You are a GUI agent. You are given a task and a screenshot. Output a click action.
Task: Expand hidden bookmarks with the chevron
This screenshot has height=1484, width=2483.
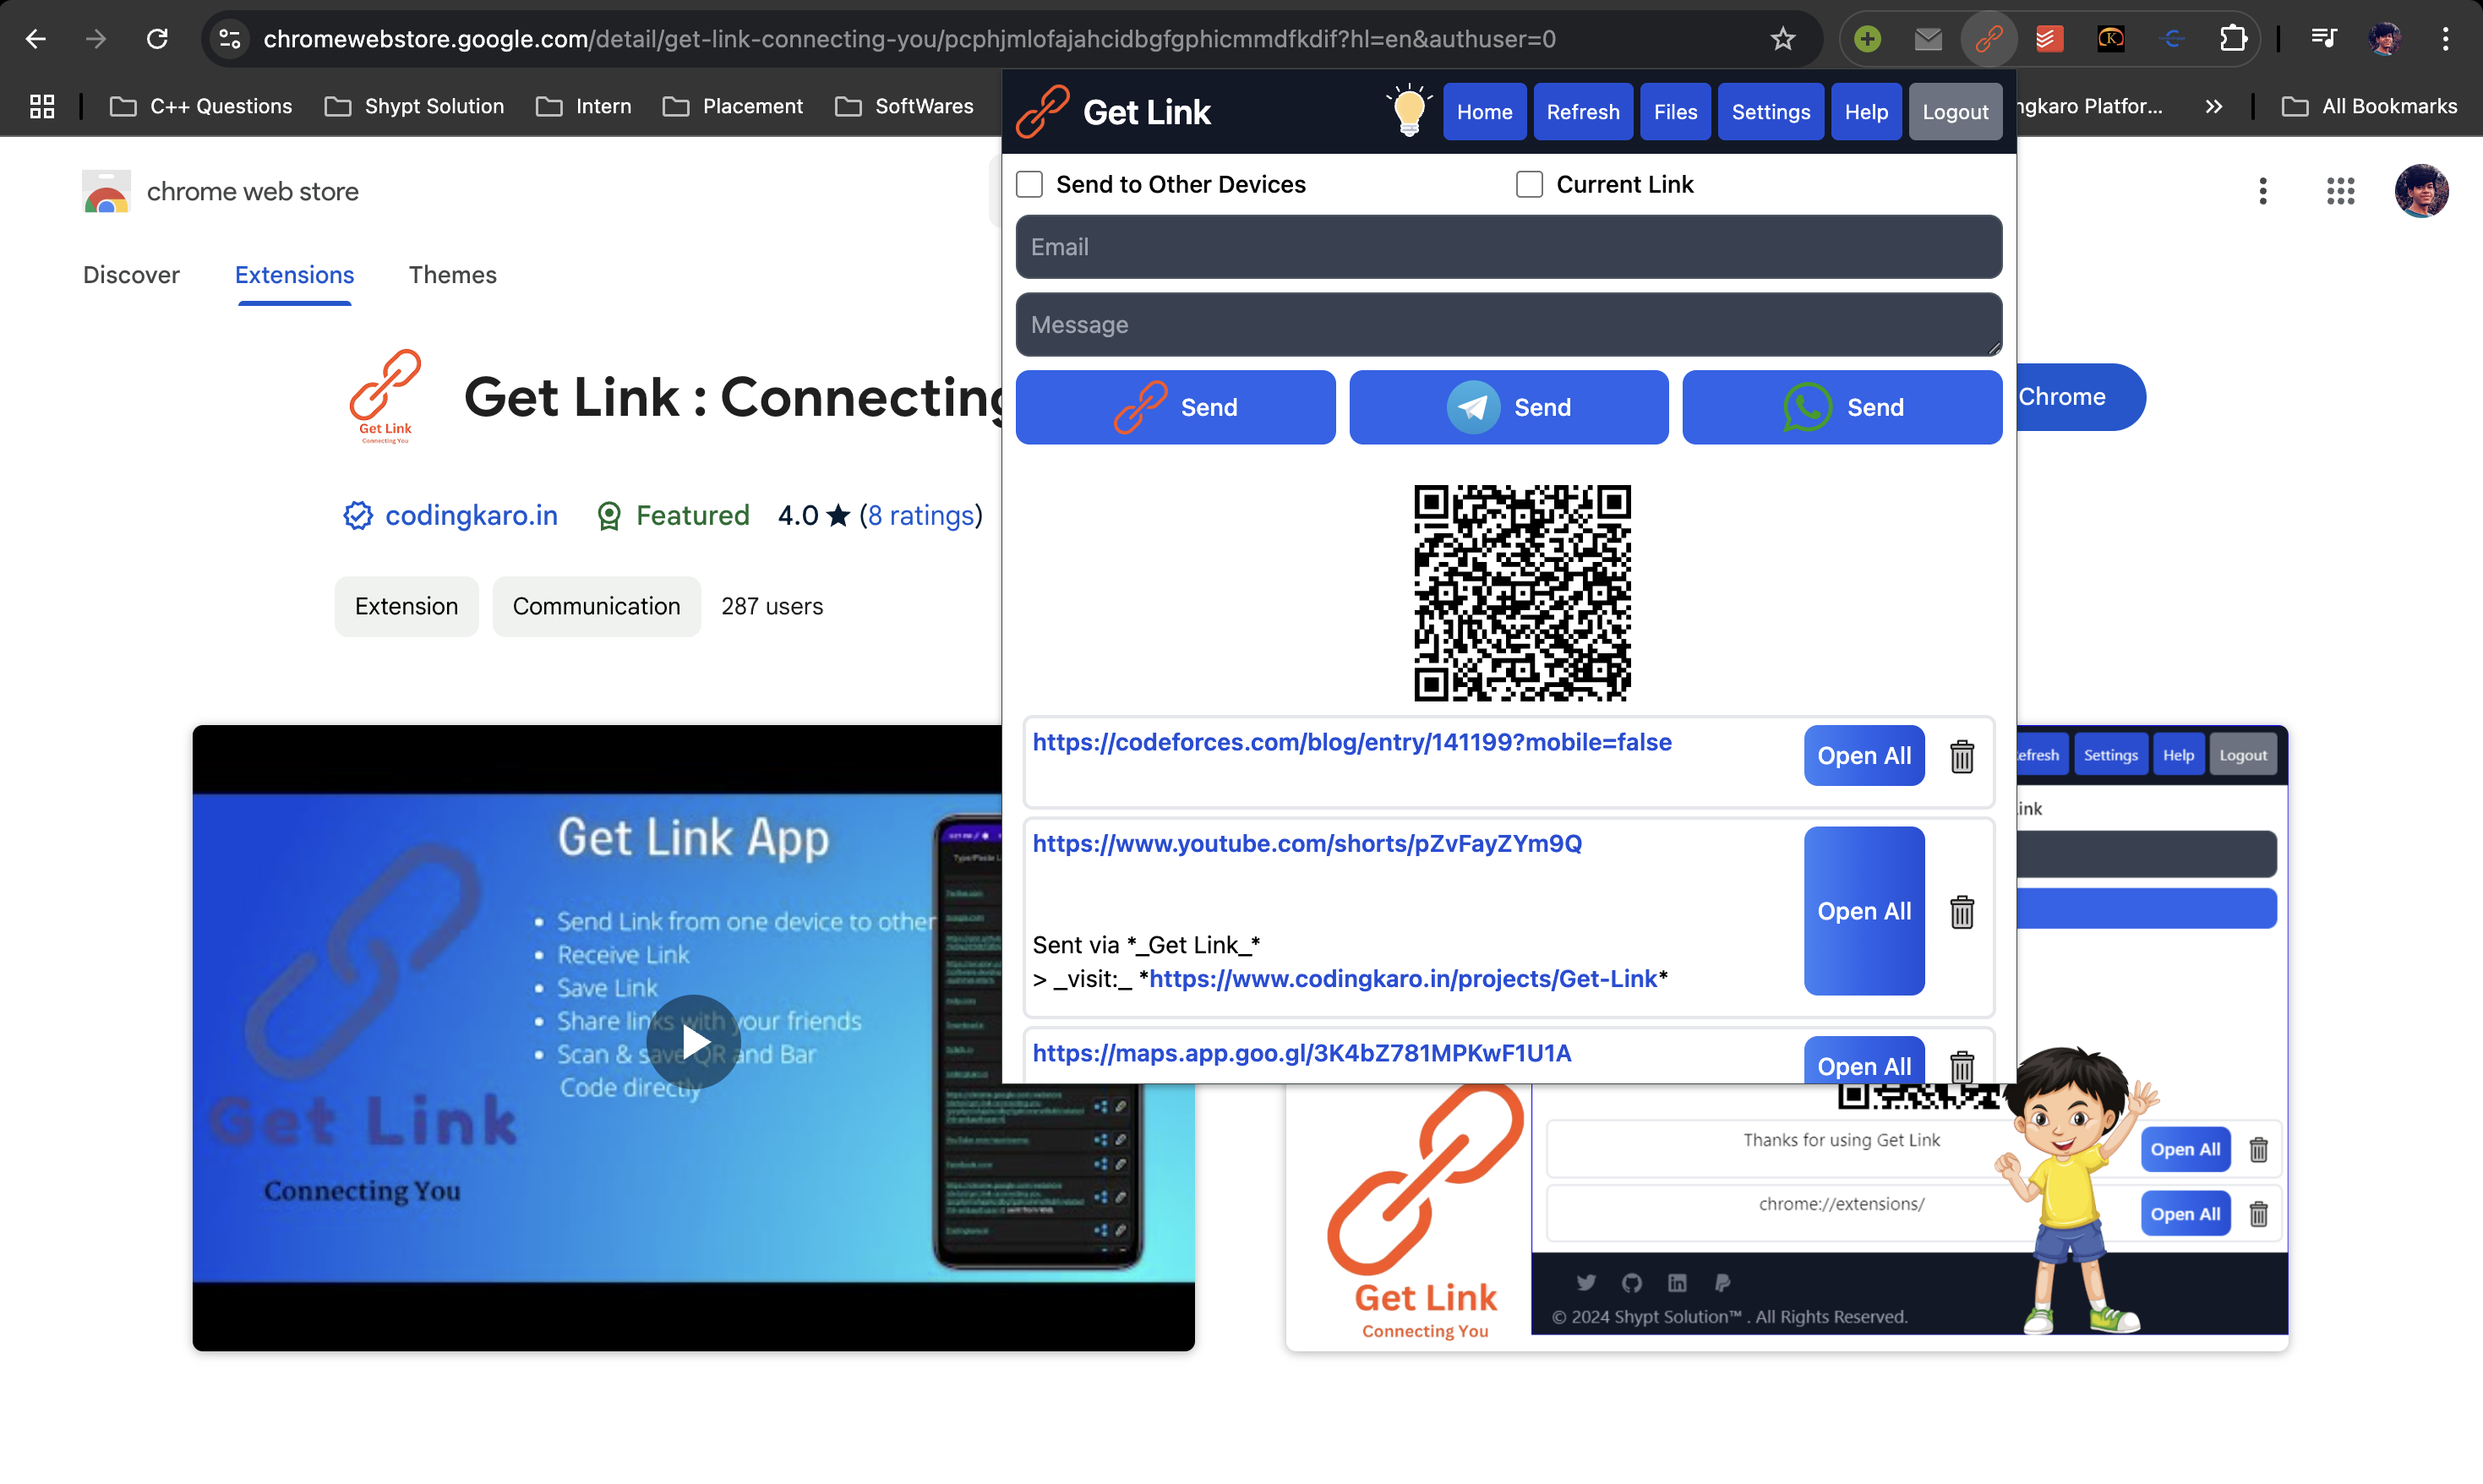[2213, 106]
